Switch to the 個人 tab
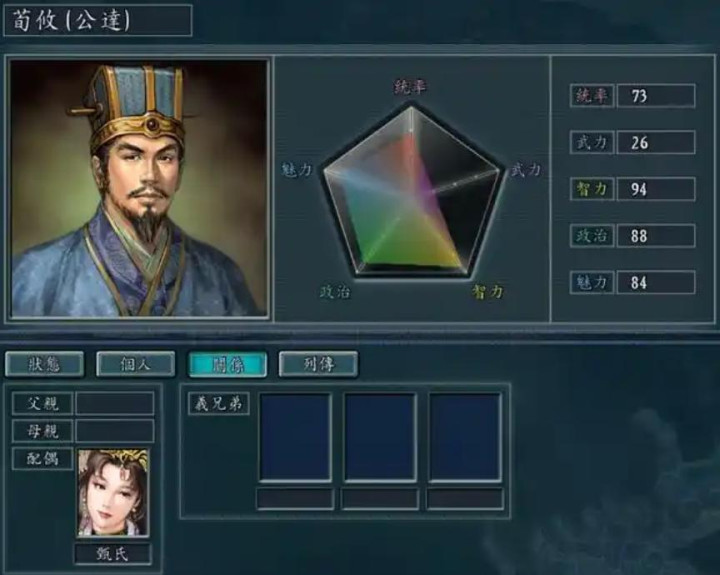Screen dimensions: 720x575 (x=135, y=364)
